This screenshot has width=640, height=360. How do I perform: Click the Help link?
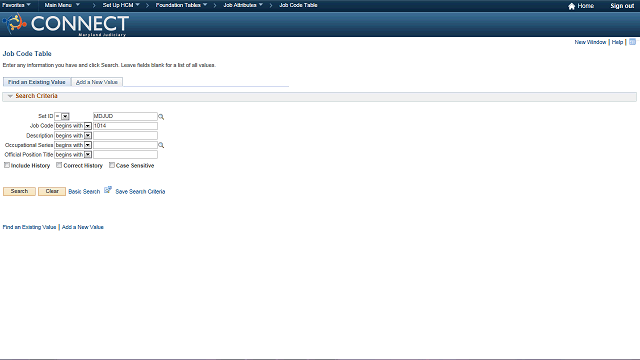617,42
